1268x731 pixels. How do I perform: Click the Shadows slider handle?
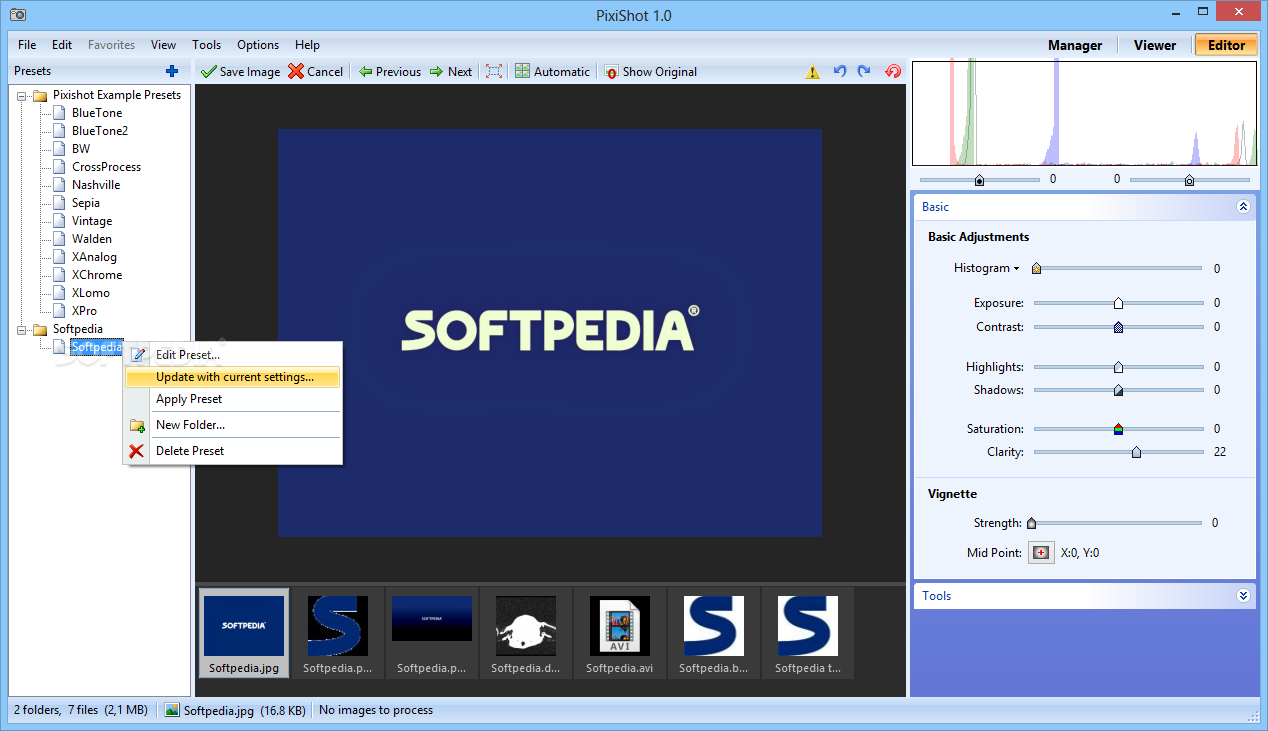[x=1118, y=390]
